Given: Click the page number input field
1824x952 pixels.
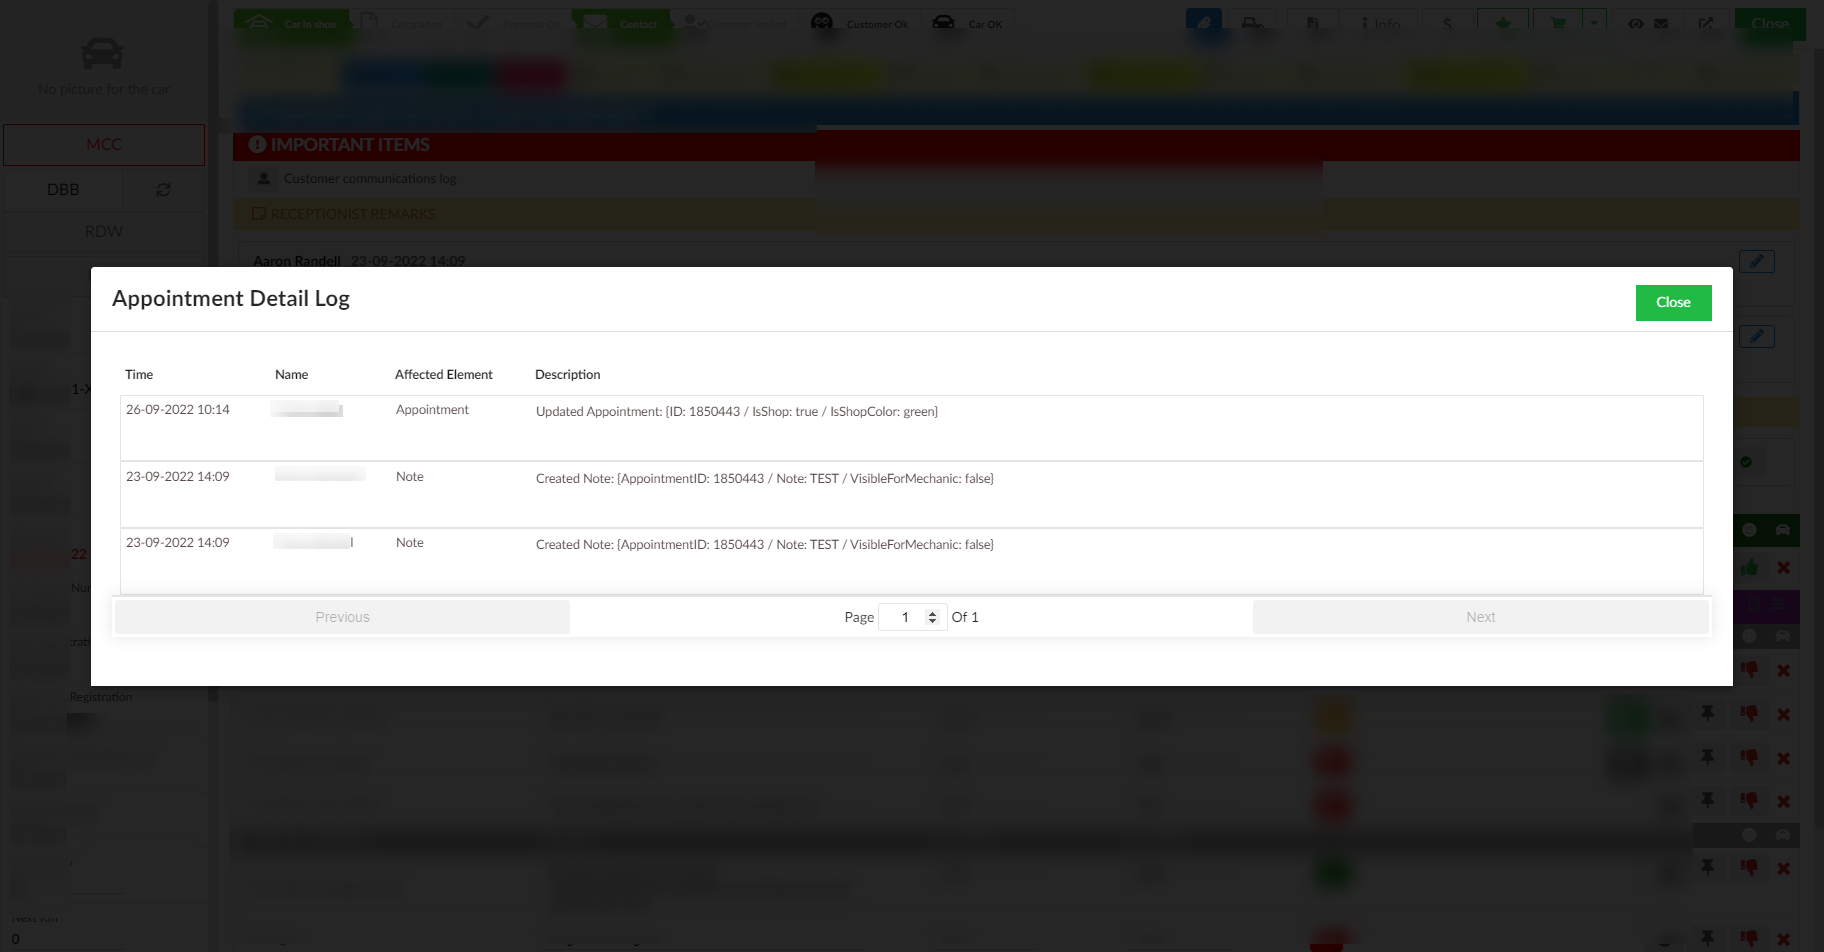Looking at the screenshot, I should 903,617.
